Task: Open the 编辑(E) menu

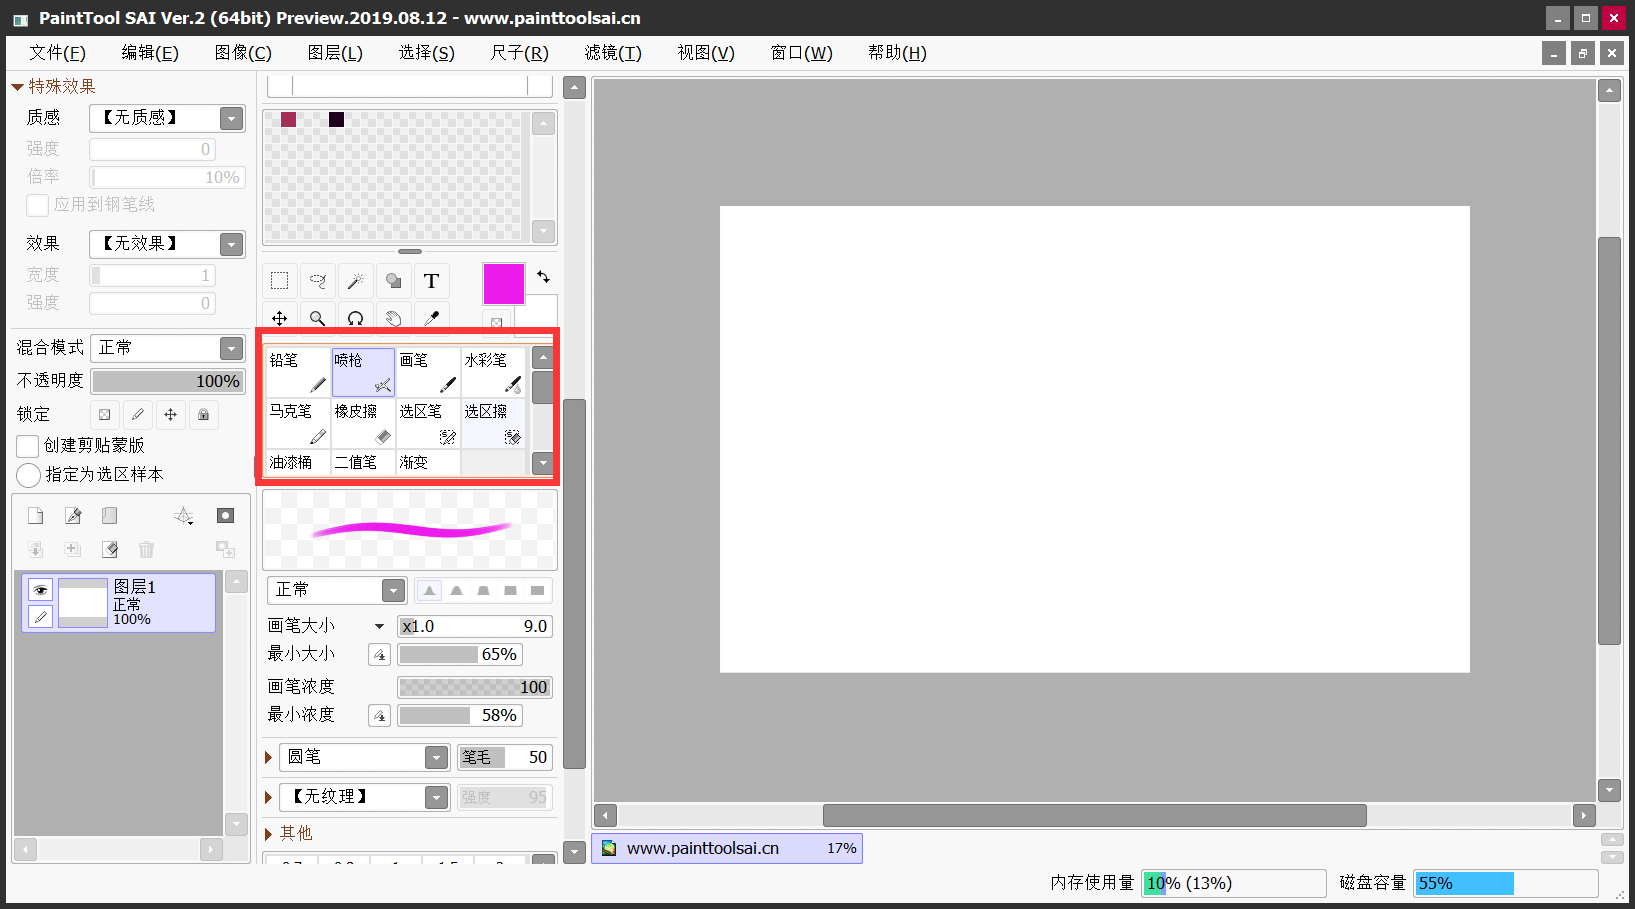Action: click(150, 53)
